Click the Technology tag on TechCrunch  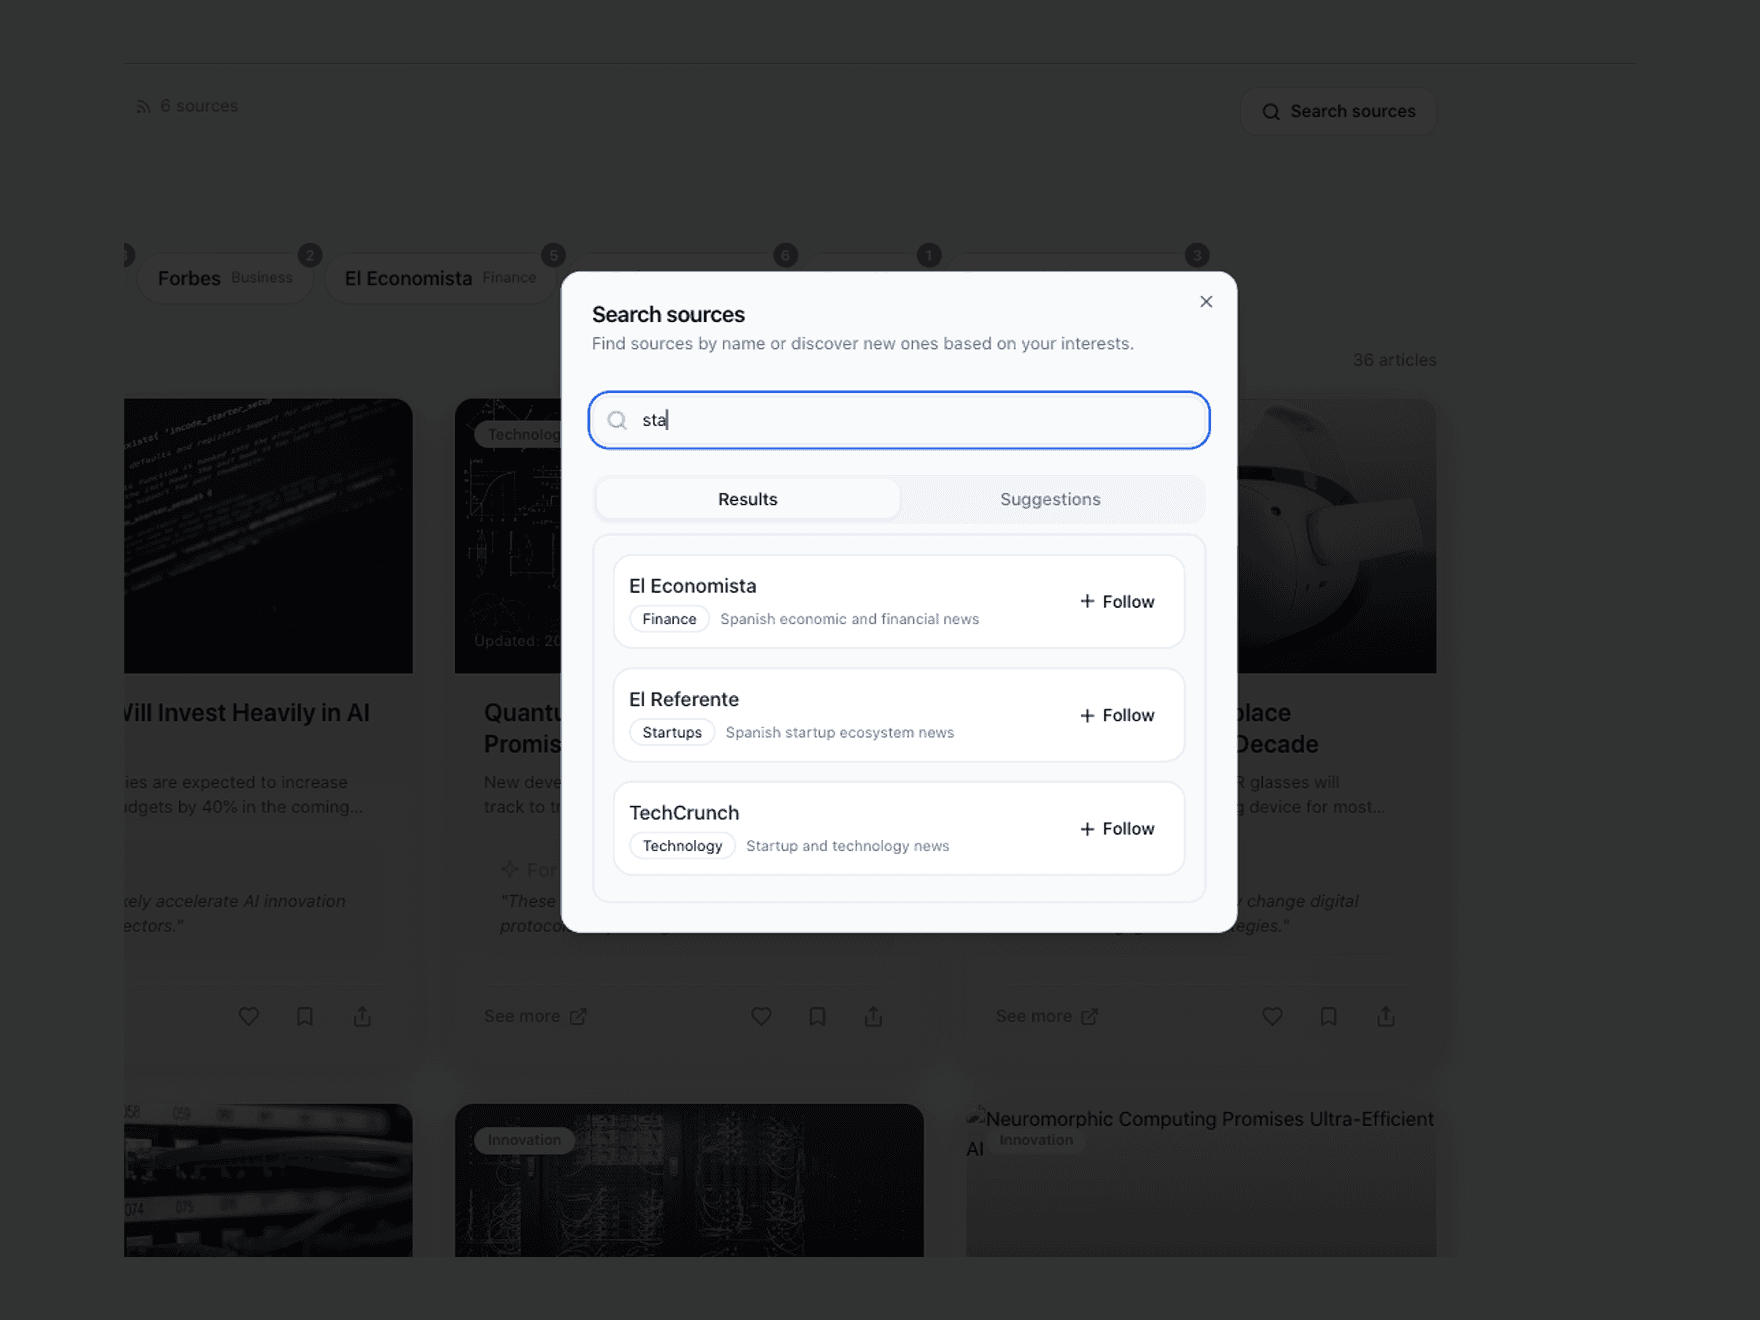pos(682,846)
